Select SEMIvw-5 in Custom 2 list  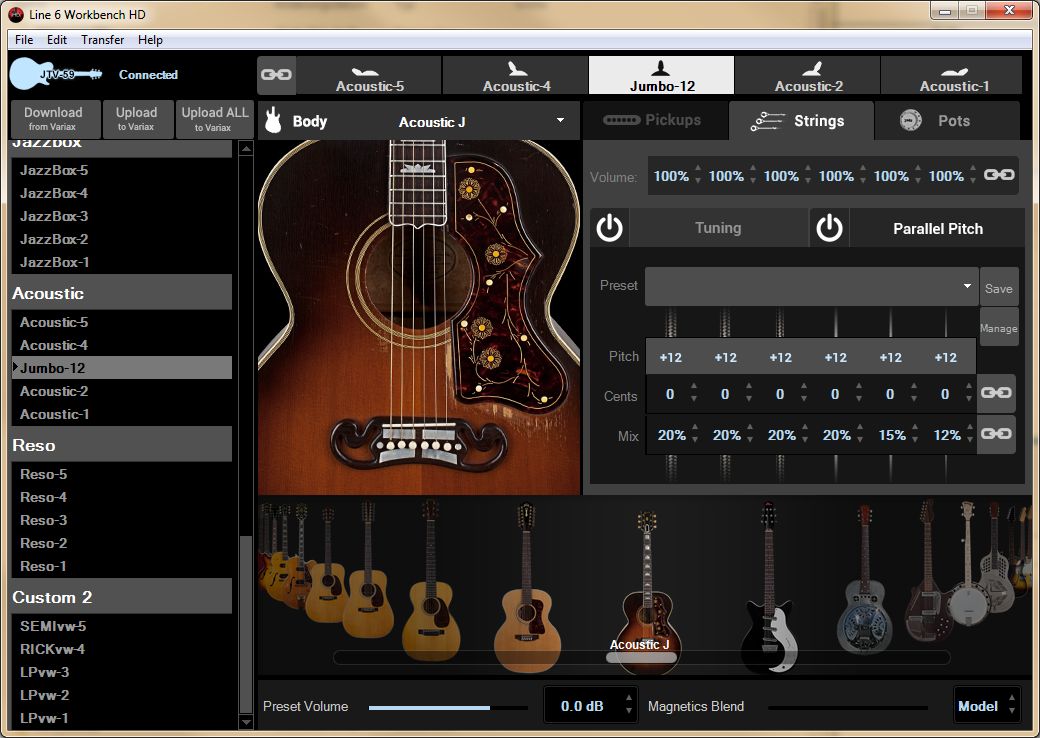[122, 626]
